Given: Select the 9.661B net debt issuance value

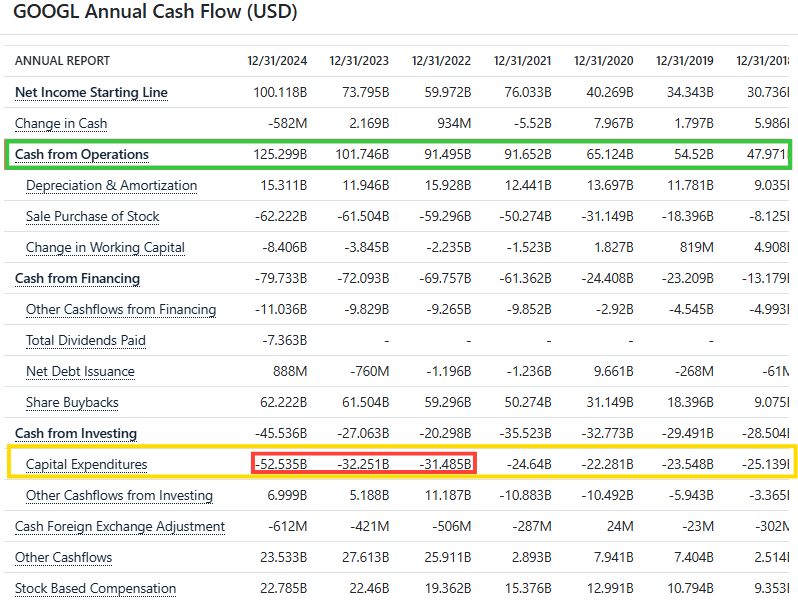Looking at the screenshot, I should 614,372.
